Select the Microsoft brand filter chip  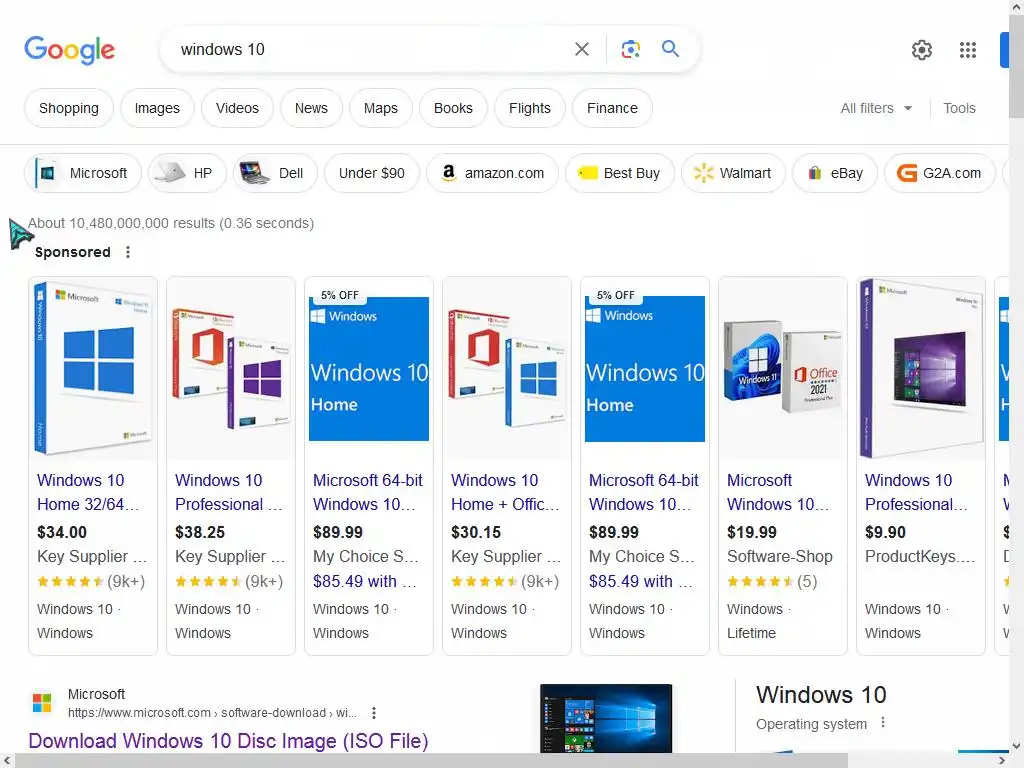point(83,173)
